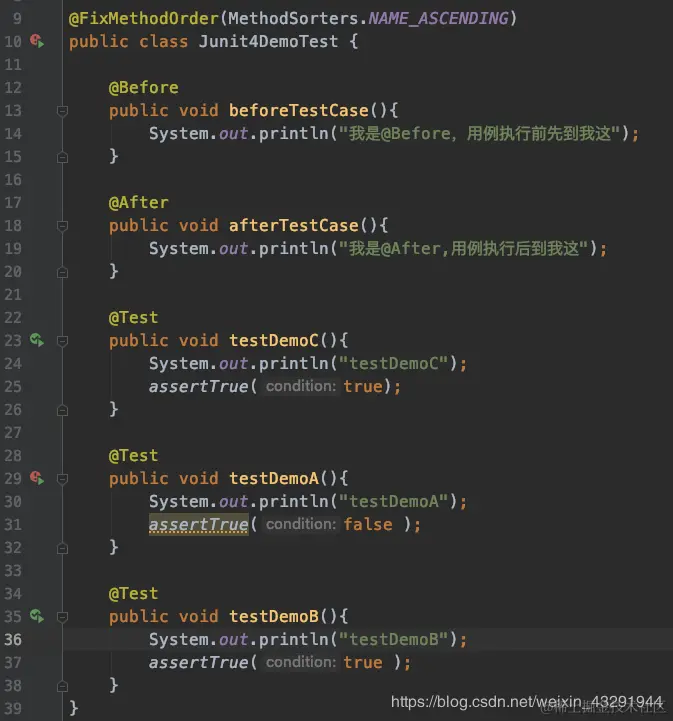
Task: Click the @Test annotation above testDemoB
Action: pyautogui.click(x=133, y=593)
